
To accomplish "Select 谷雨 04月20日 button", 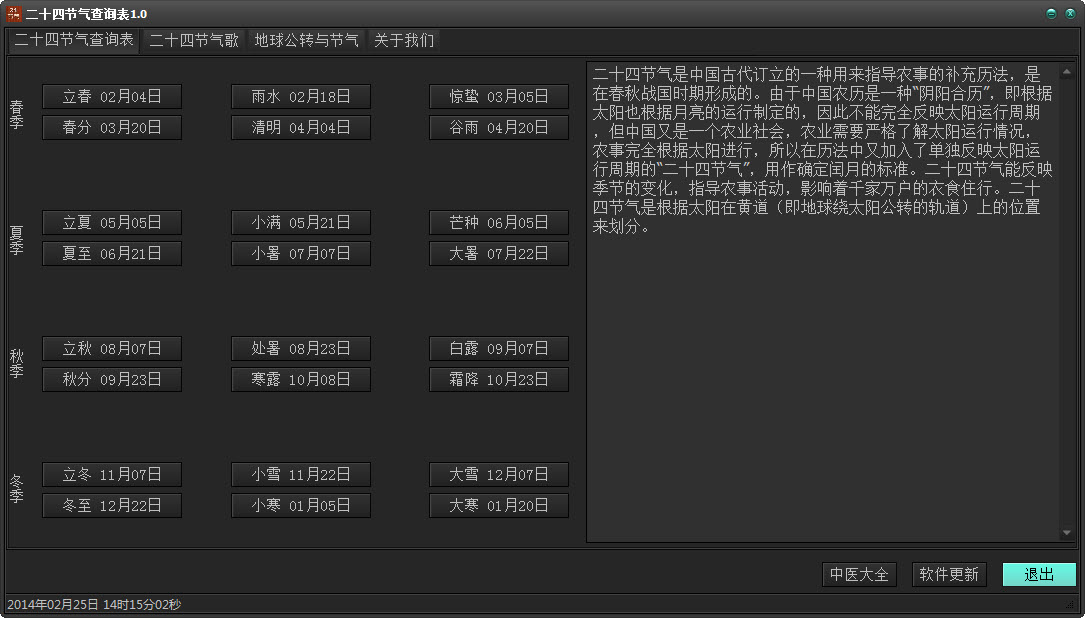I will tap(499, 127).
